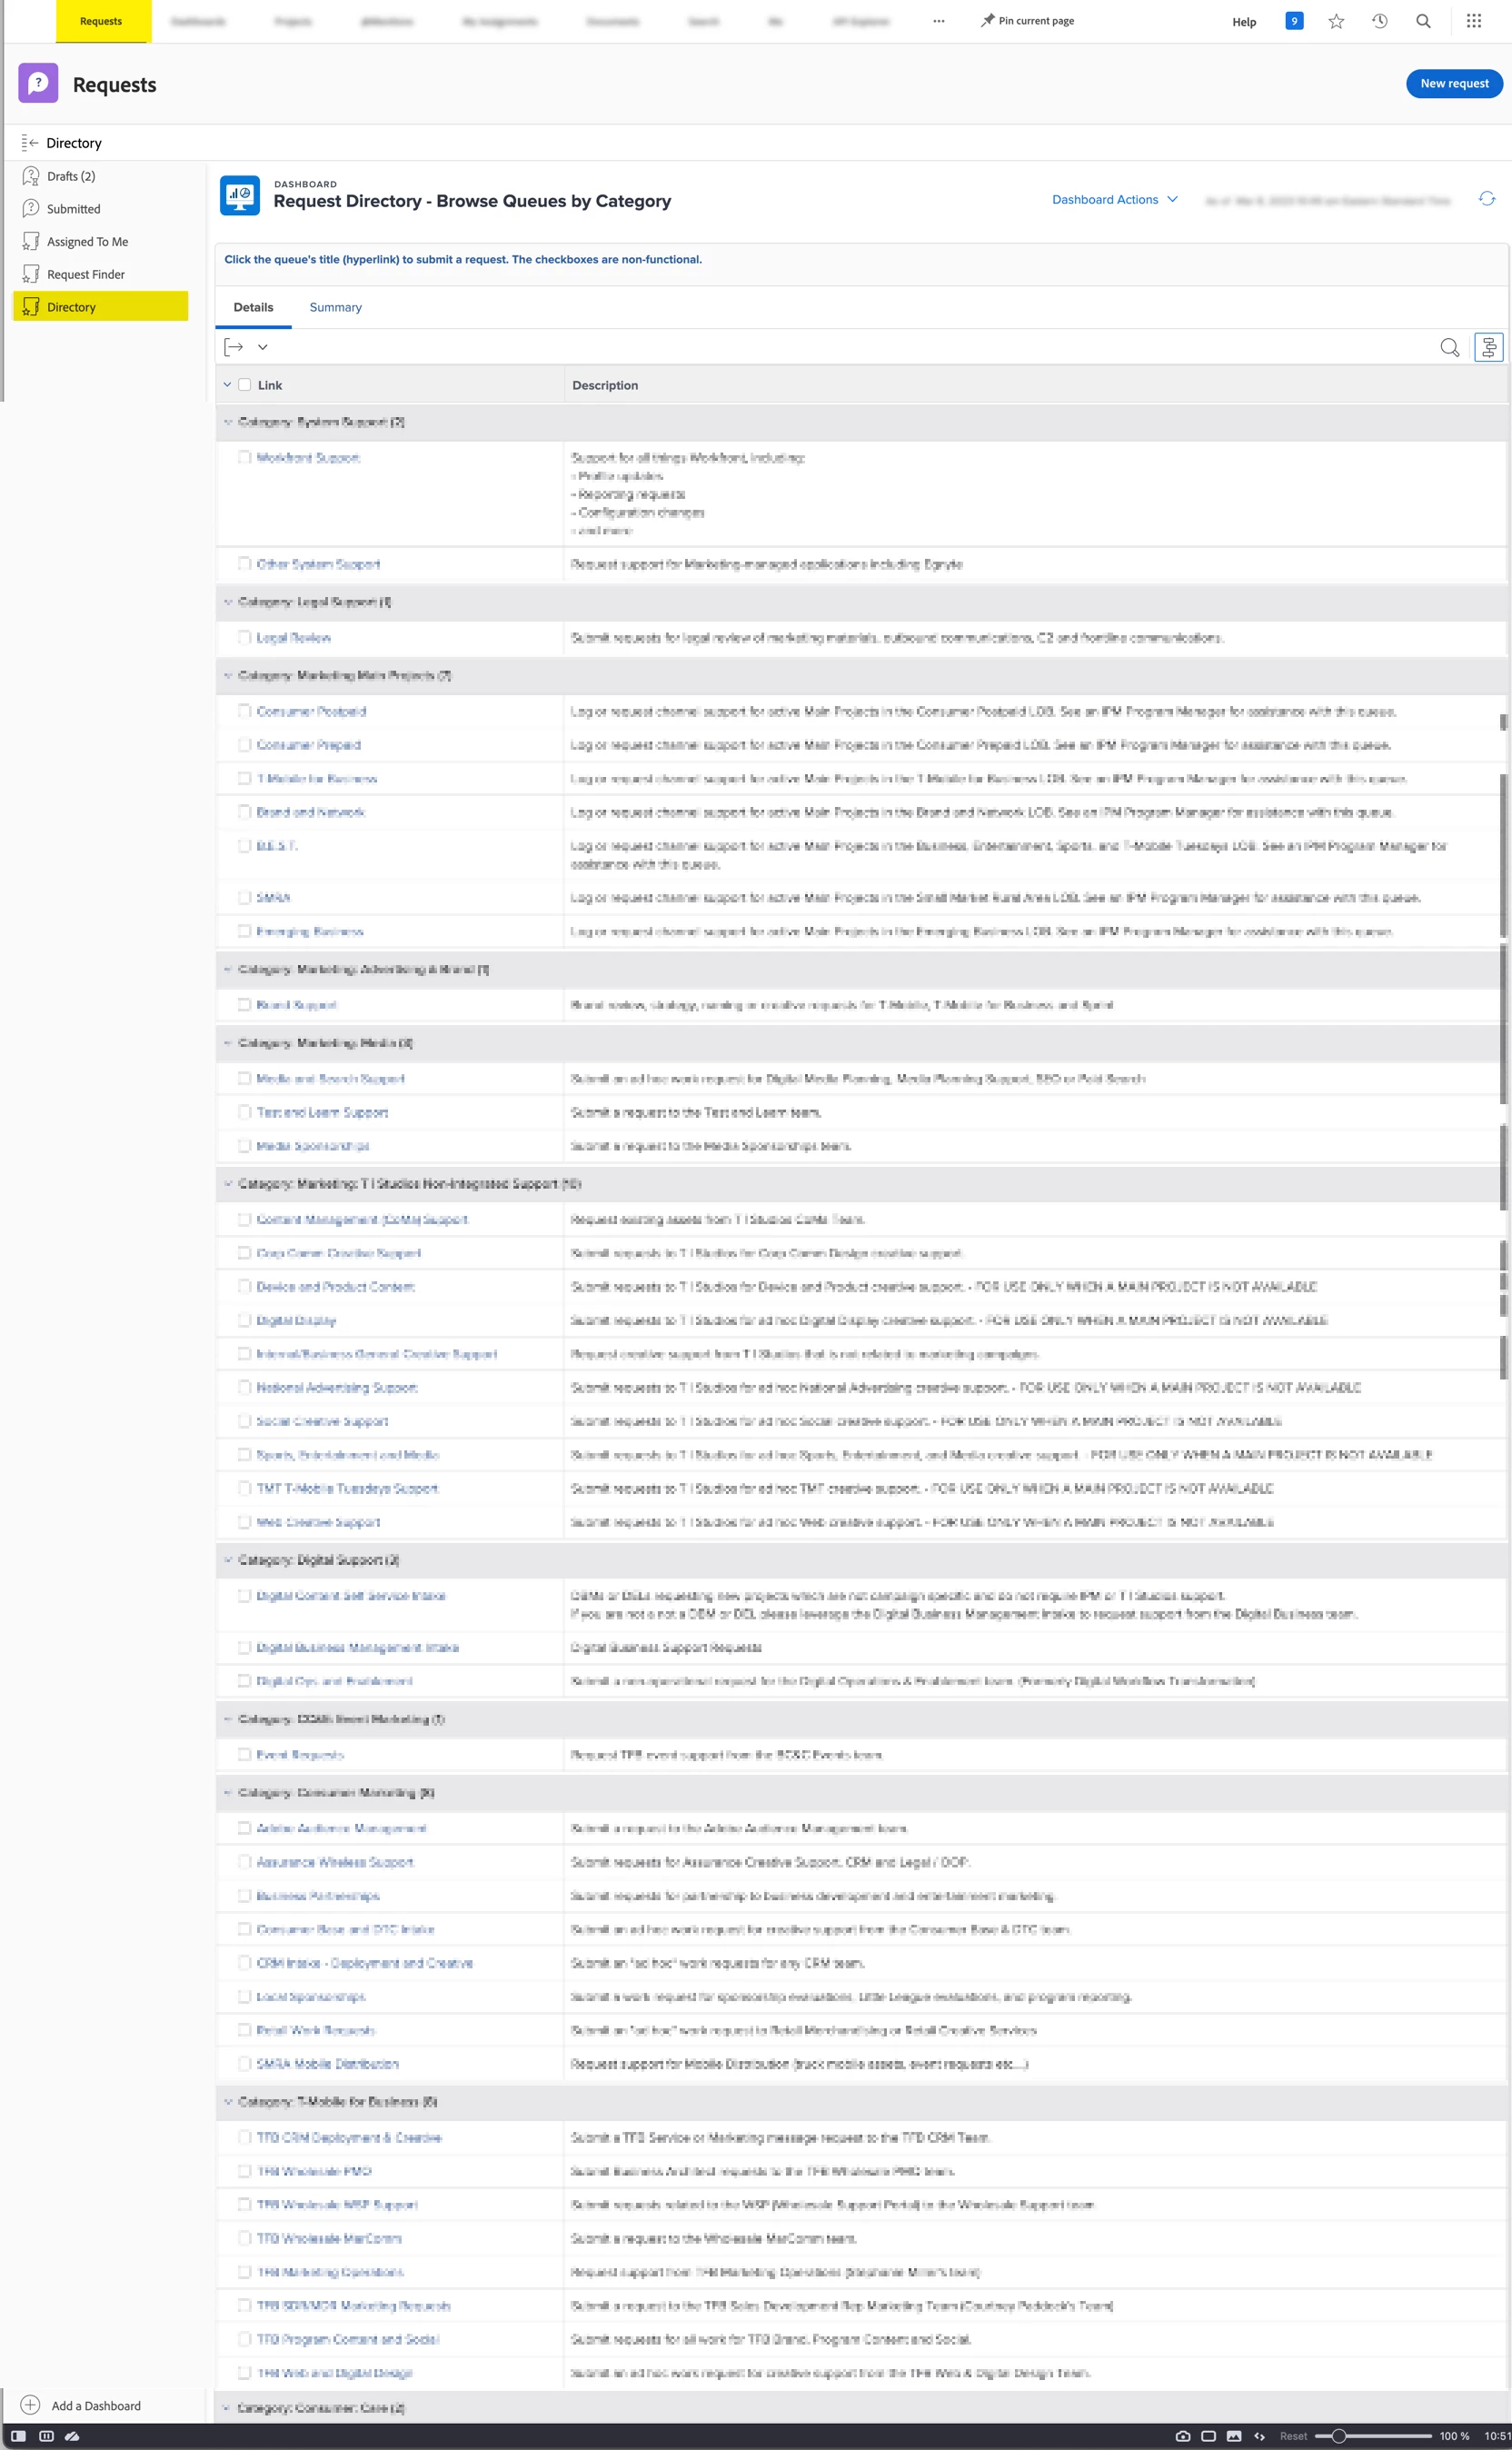Open Drafts (2) in the sidebar

pos(71,176)
